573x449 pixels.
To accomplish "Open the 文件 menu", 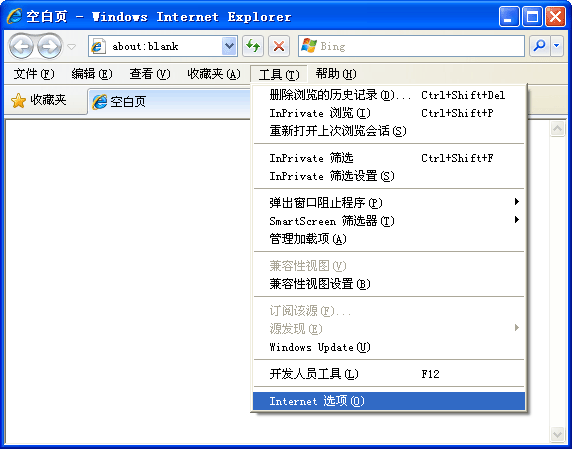I will 34,74.
